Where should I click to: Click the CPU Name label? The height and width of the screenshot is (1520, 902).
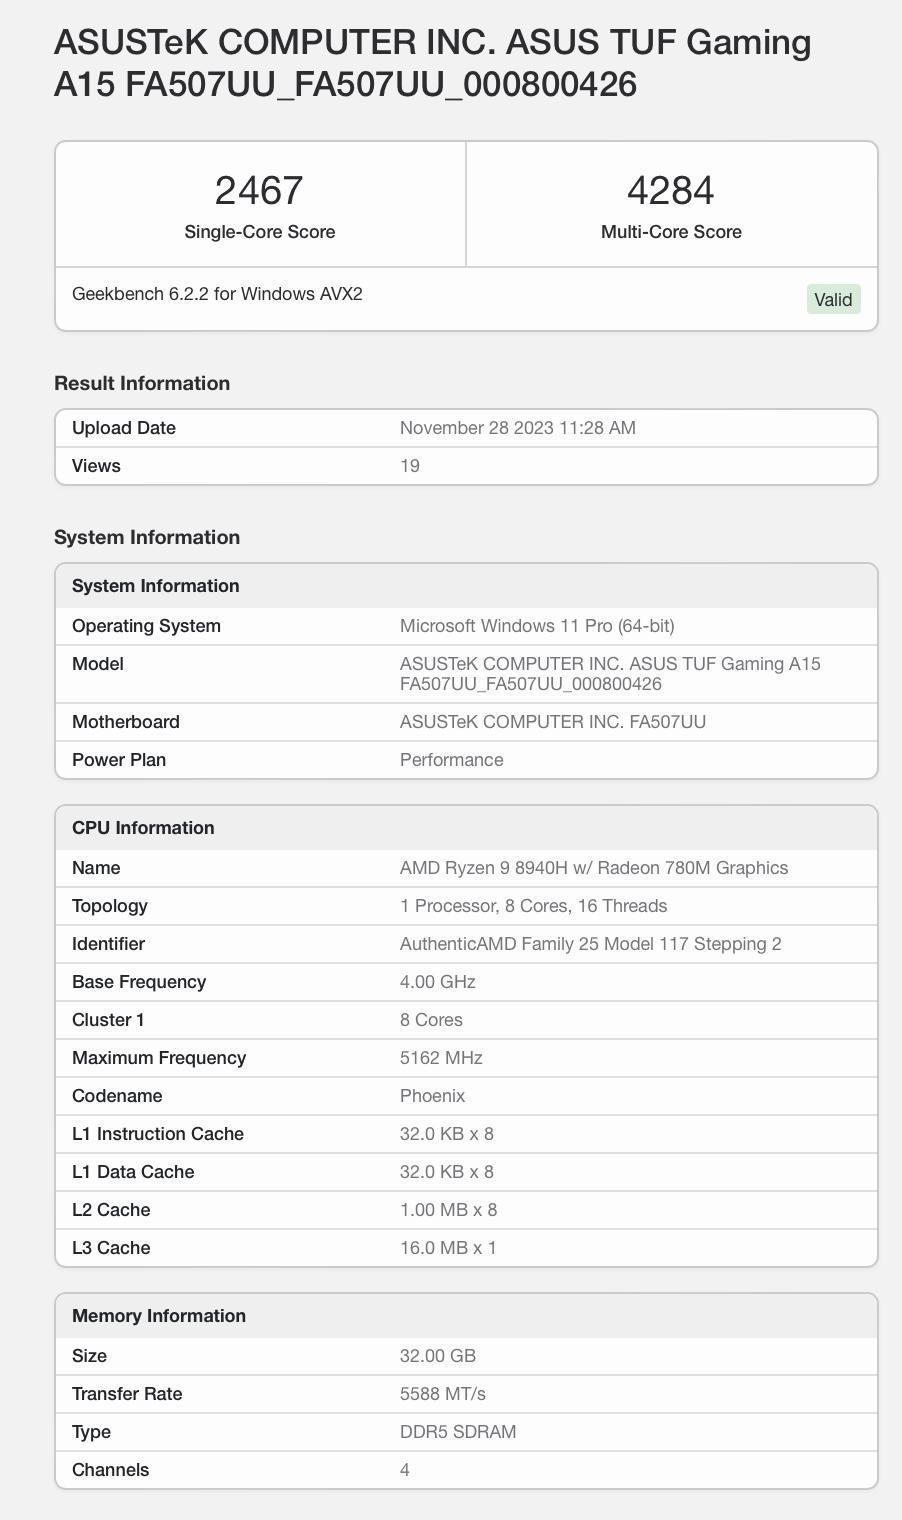(96, 868)
